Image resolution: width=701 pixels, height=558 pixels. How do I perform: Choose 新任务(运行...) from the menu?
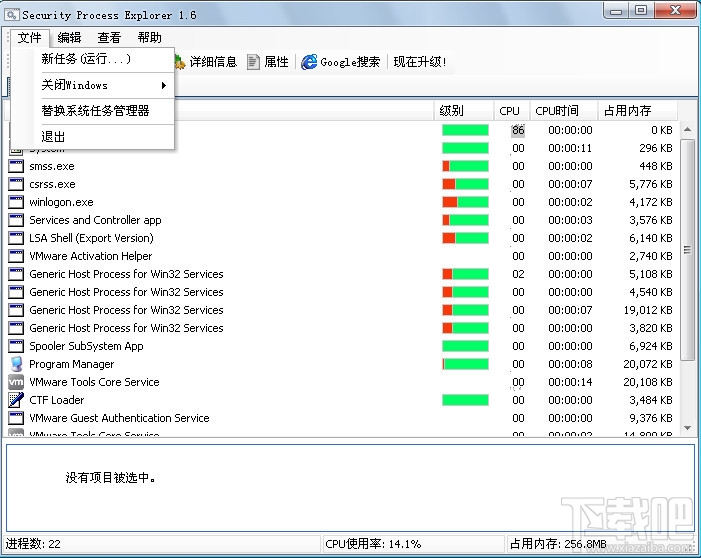point(92,59)
